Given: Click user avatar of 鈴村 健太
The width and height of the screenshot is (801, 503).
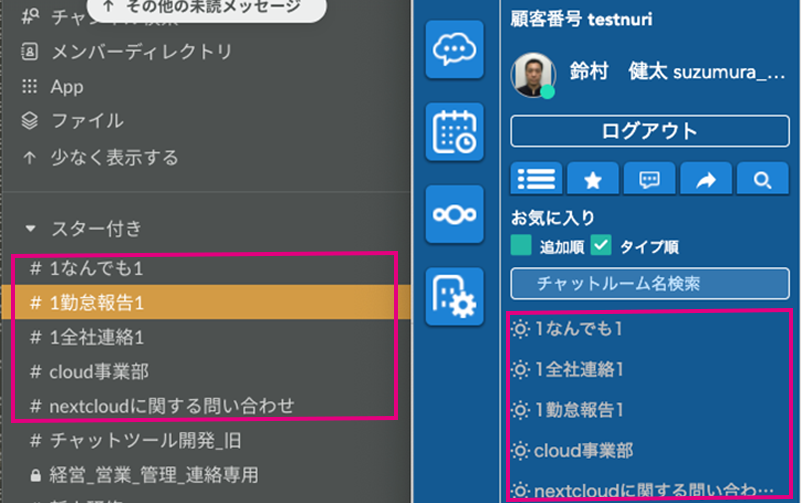Looking at the screenshot, I should coord(533,75).
